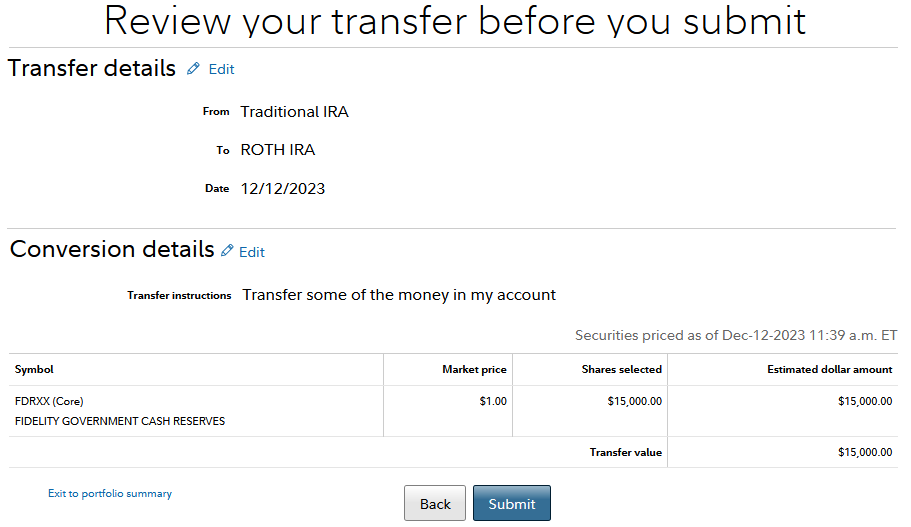Click the Transfer value total of $15,000.00
The width and height of the screenshot is (911, 527).
(865, 453)
